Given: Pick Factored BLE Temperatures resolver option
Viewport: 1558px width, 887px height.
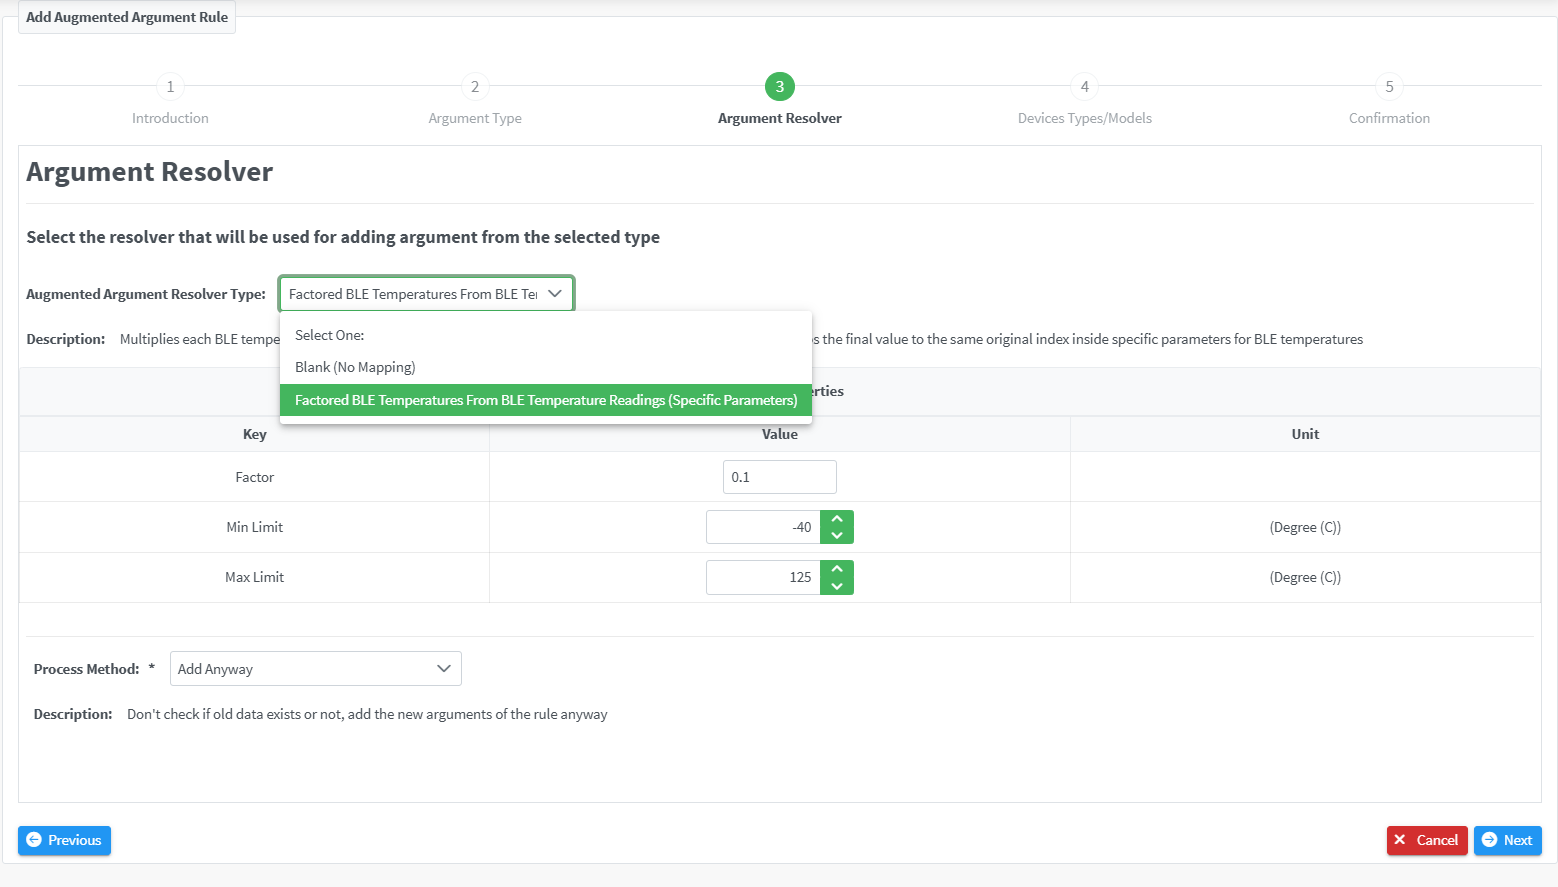Looking at the screenshot, I should [545, 400].
